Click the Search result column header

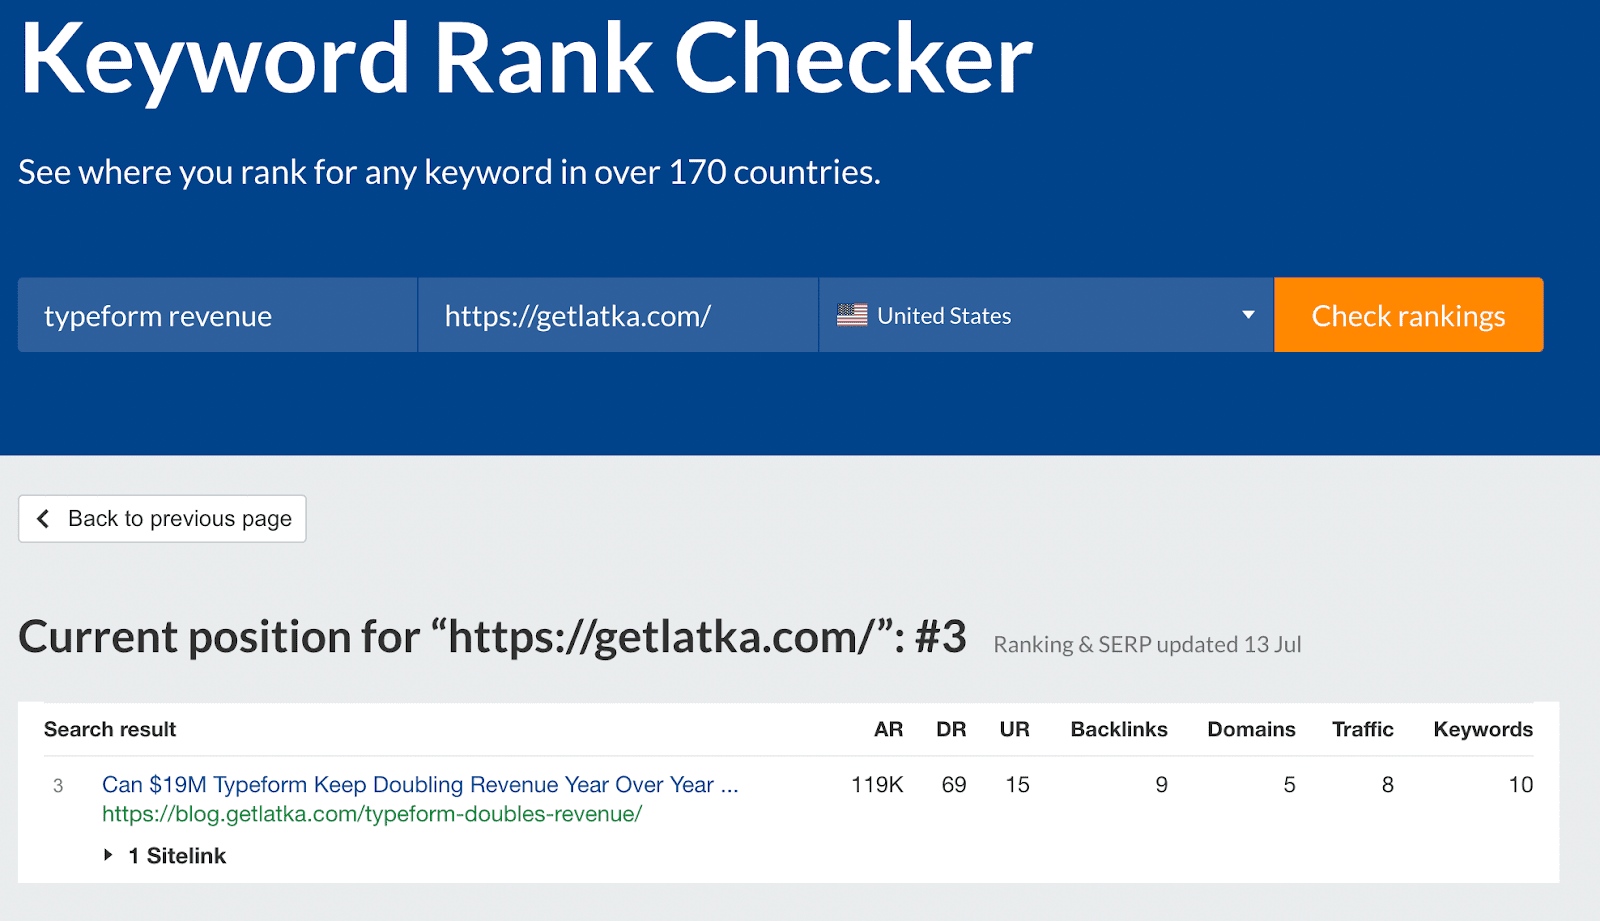110,729
